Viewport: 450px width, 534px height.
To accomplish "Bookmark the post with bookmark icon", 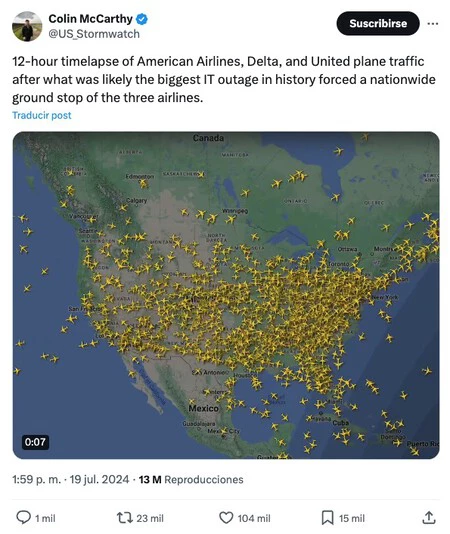I will (327, 518).
